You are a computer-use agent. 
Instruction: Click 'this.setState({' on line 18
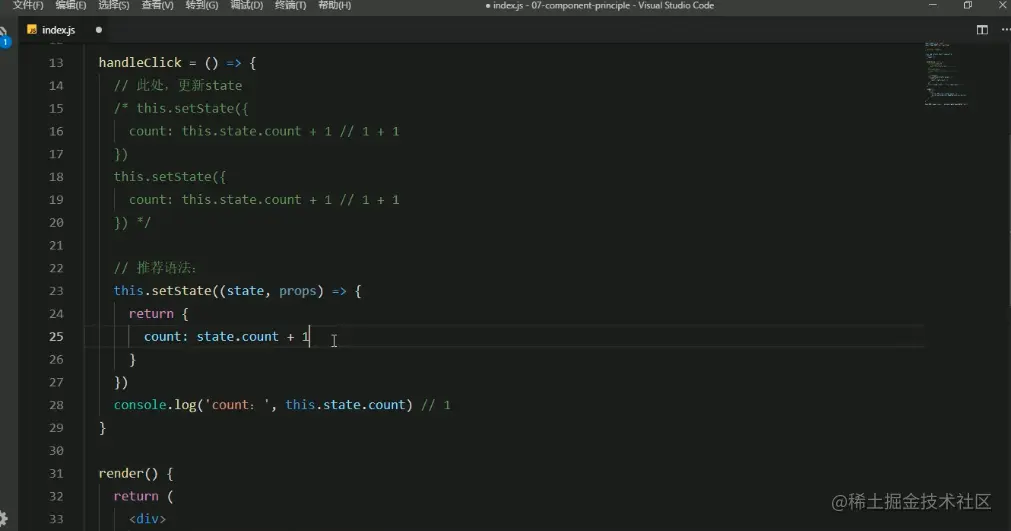(170, 177)
